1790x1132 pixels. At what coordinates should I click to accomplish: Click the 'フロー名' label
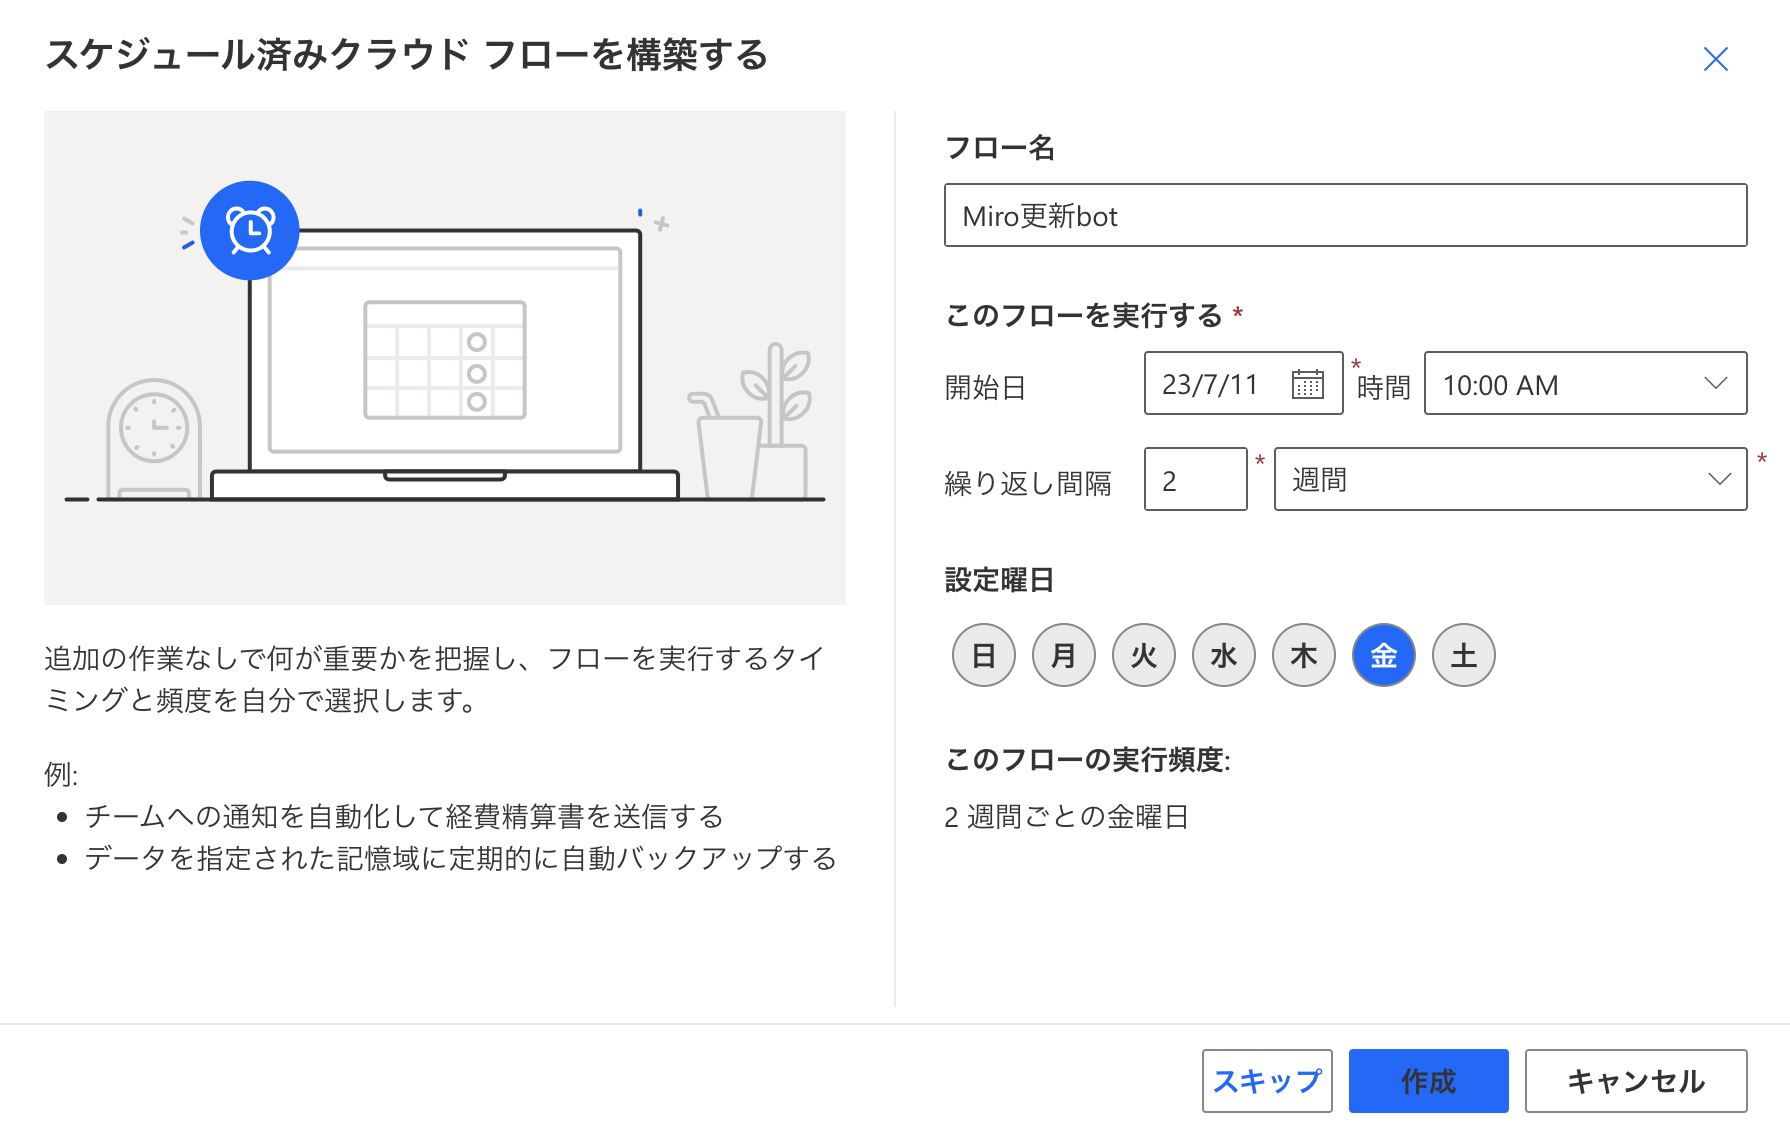tap(1000, 148)
